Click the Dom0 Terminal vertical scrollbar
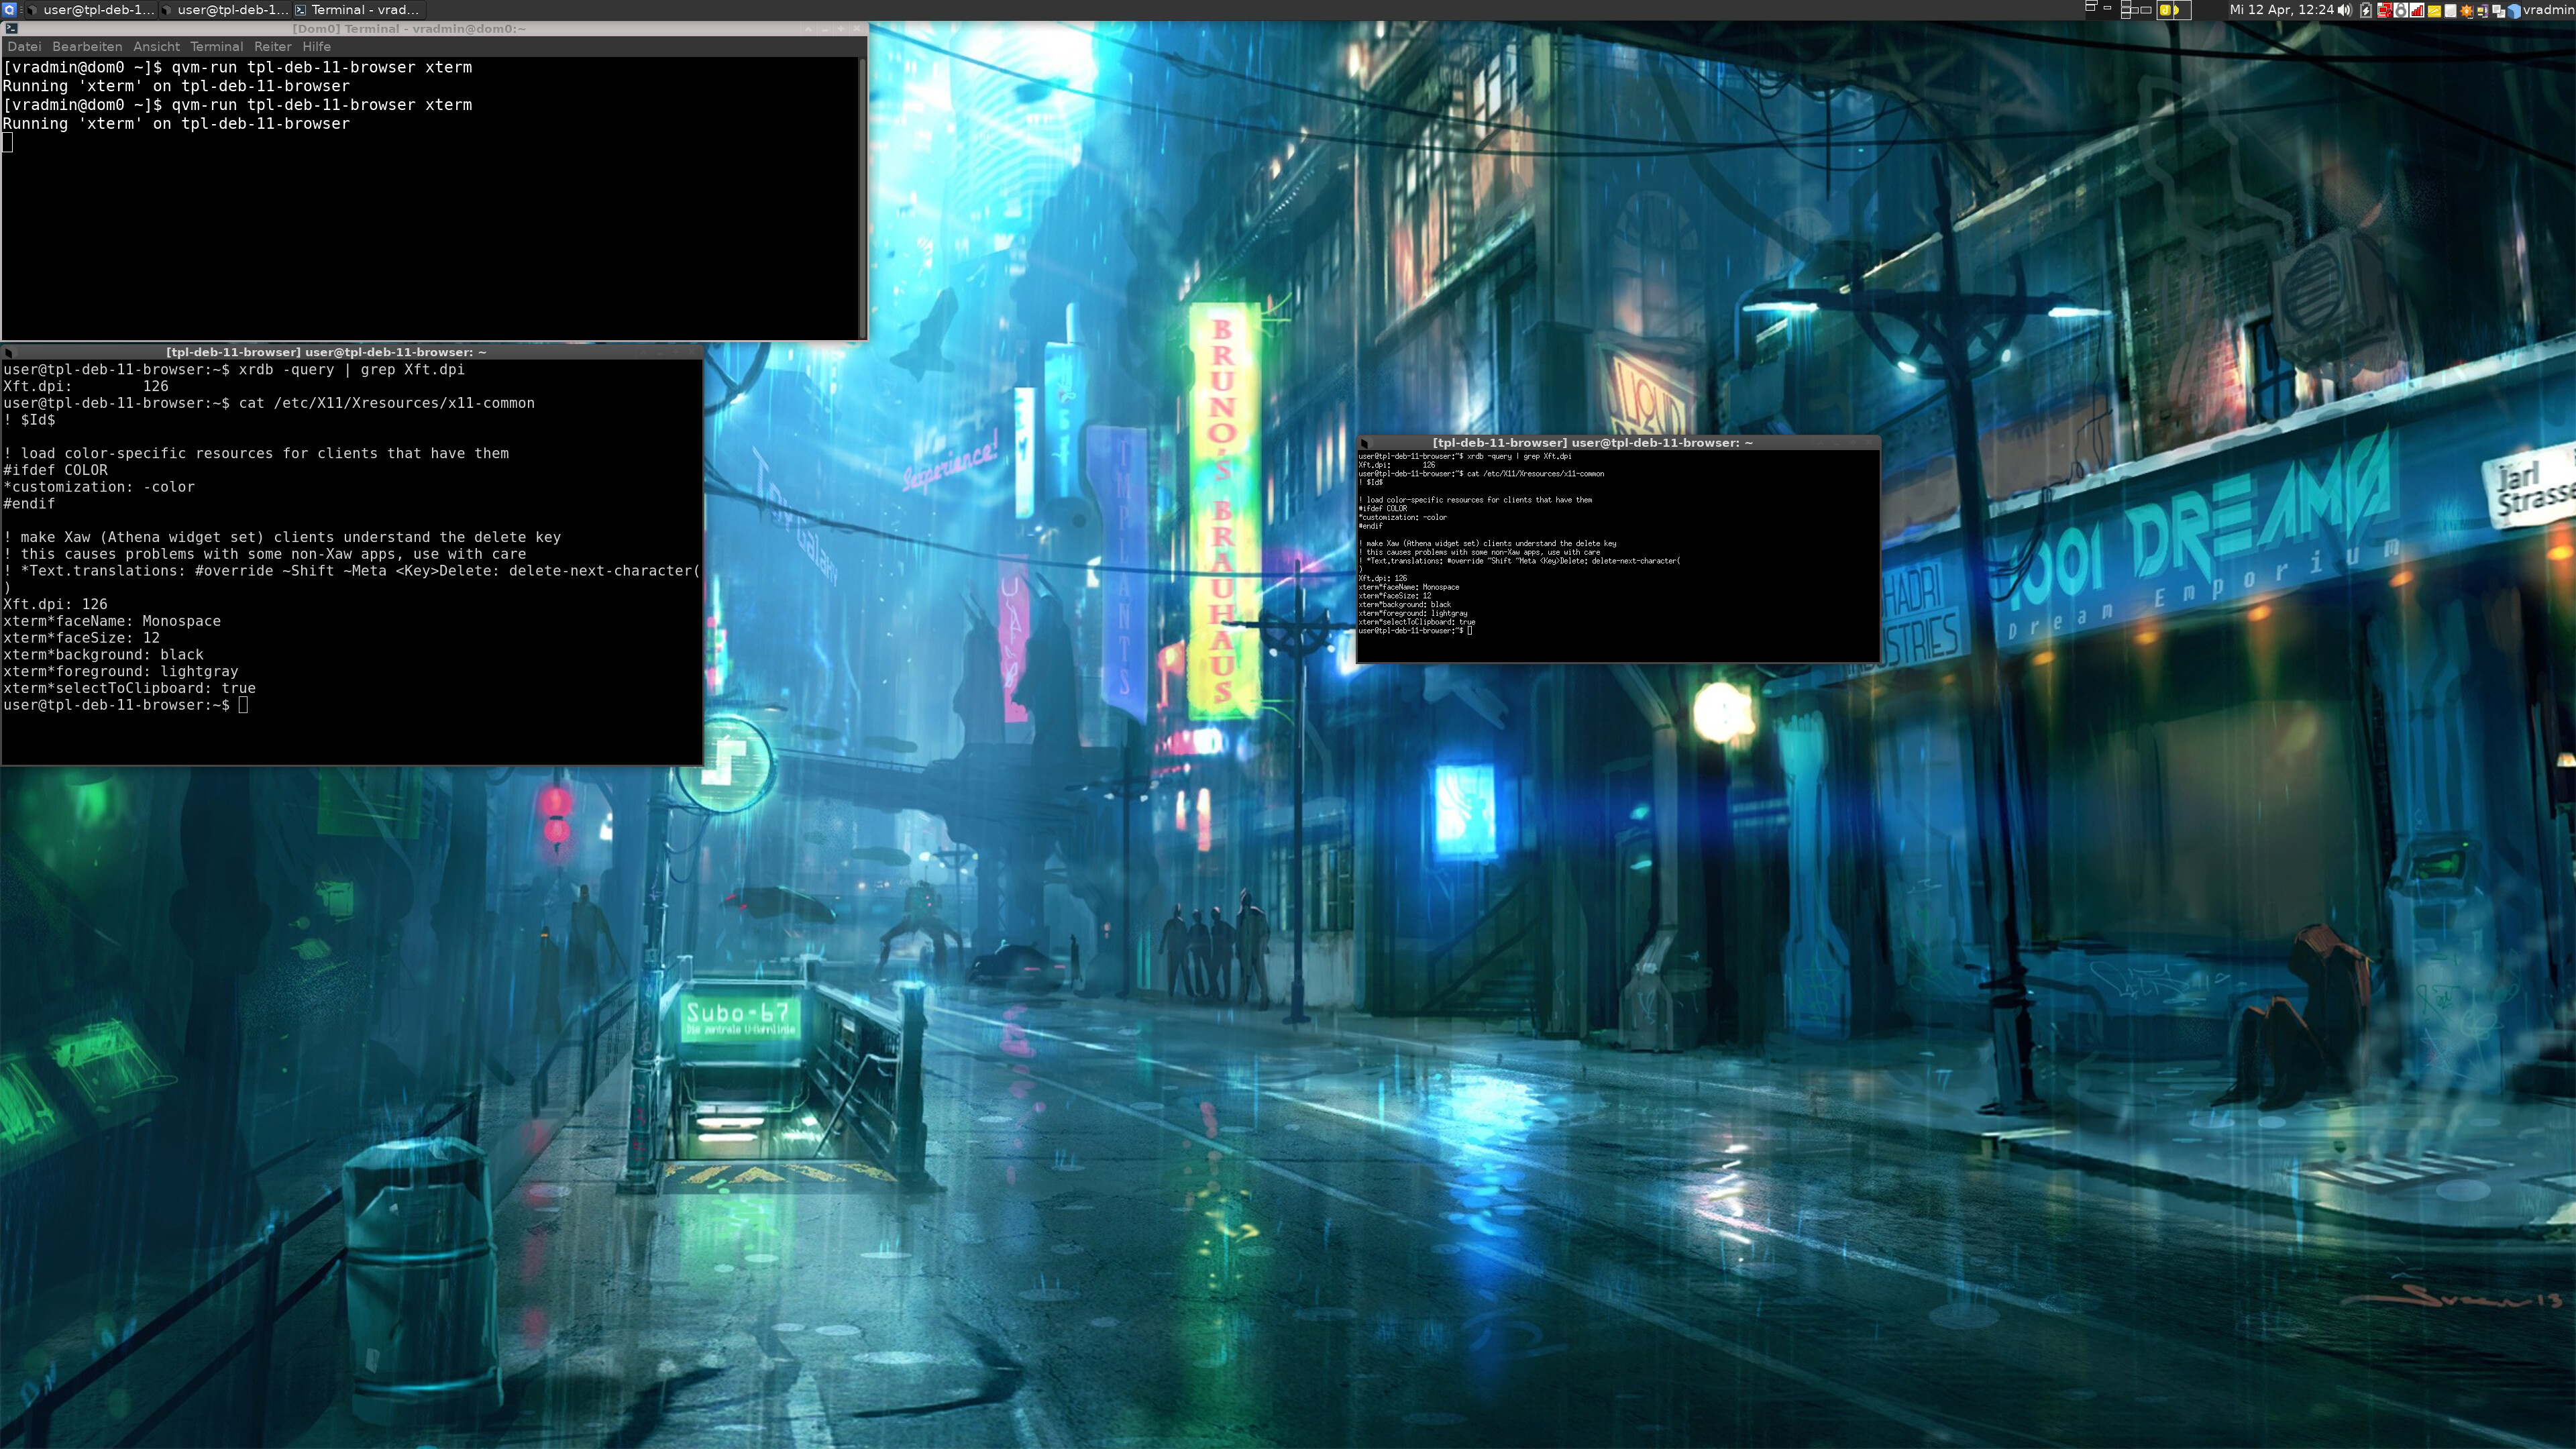Viewport: 2576px width, 1449px height. (862, 198)
